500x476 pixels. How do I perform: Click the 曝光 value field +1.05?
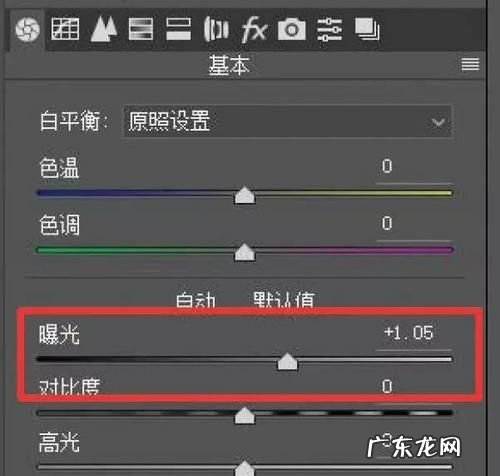point(409,333)
